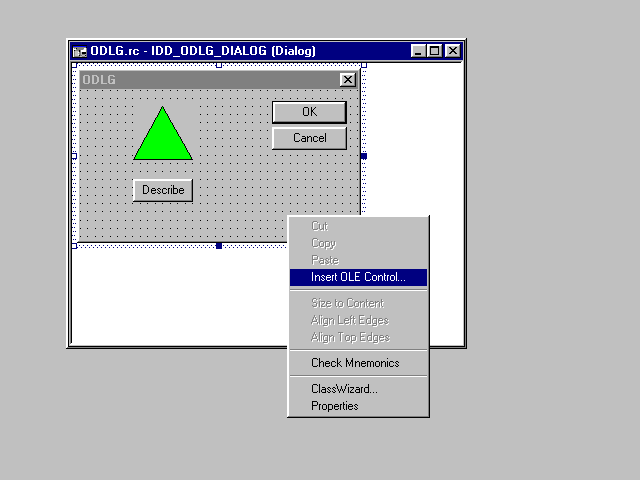Click the bottom-center resize handle of dialog
The height and width of the screenshot is (480, 640).
pyautogui.click(x=219, y=246)
